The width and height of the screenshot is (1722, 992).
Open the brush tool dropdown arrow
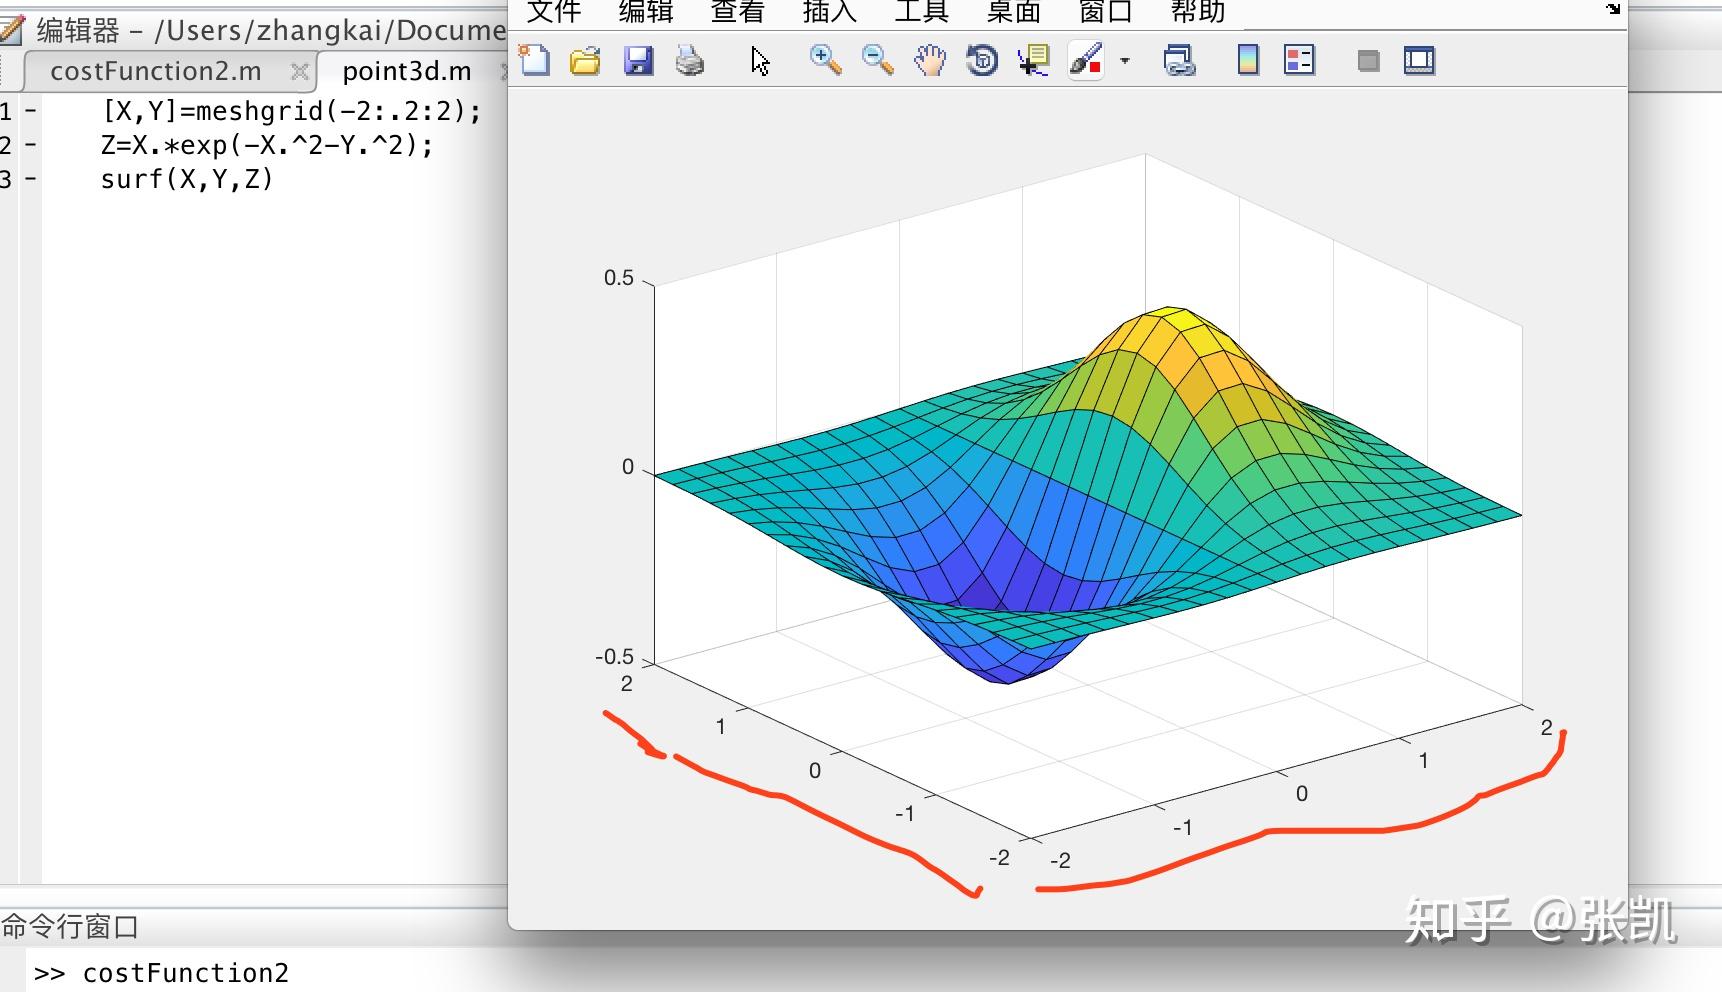point(1124,62)
